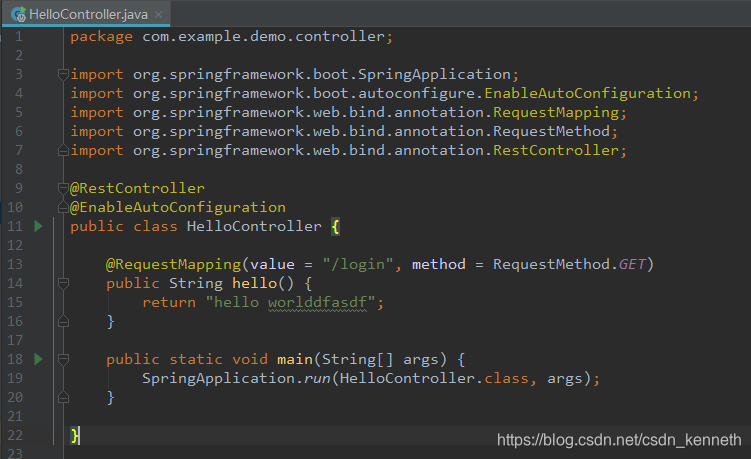Click the value attribute on line 13

coord(272,264)
